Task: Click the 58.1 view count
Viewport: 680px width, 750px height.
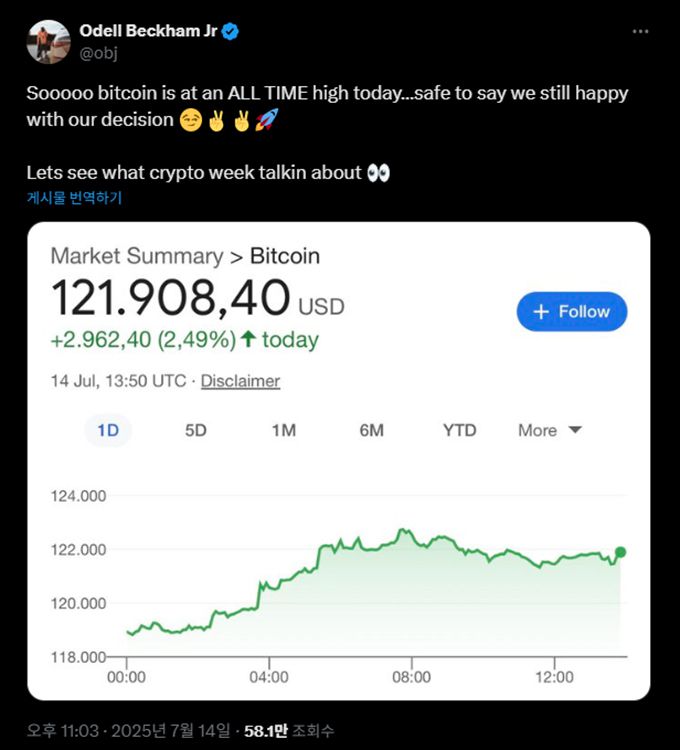Action: (x=265, y=730)
